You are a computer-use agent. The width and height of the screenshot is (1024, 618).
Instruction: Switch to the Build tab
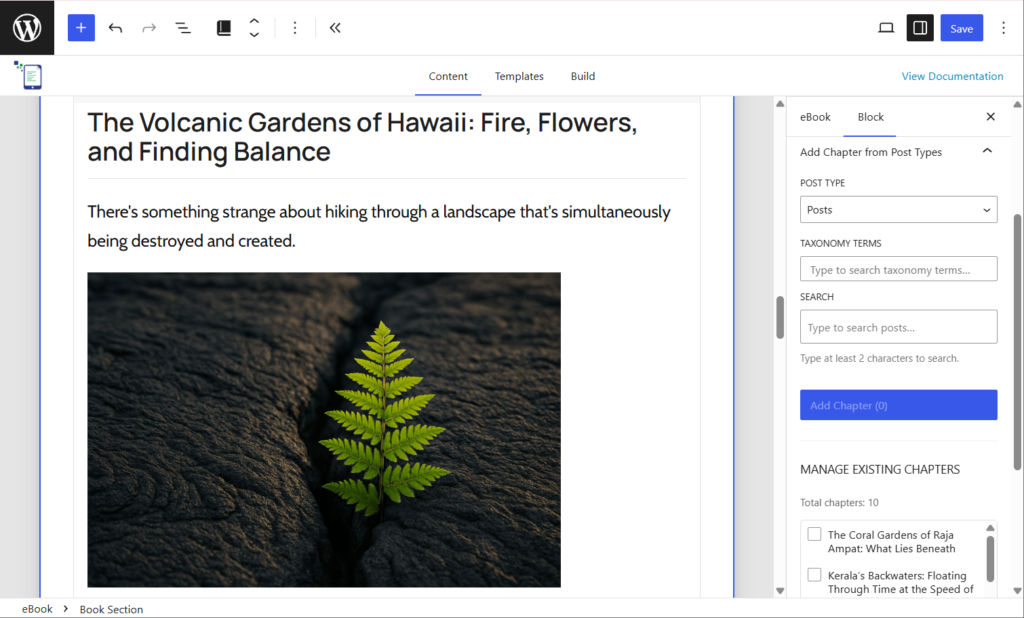coord(583,76)
